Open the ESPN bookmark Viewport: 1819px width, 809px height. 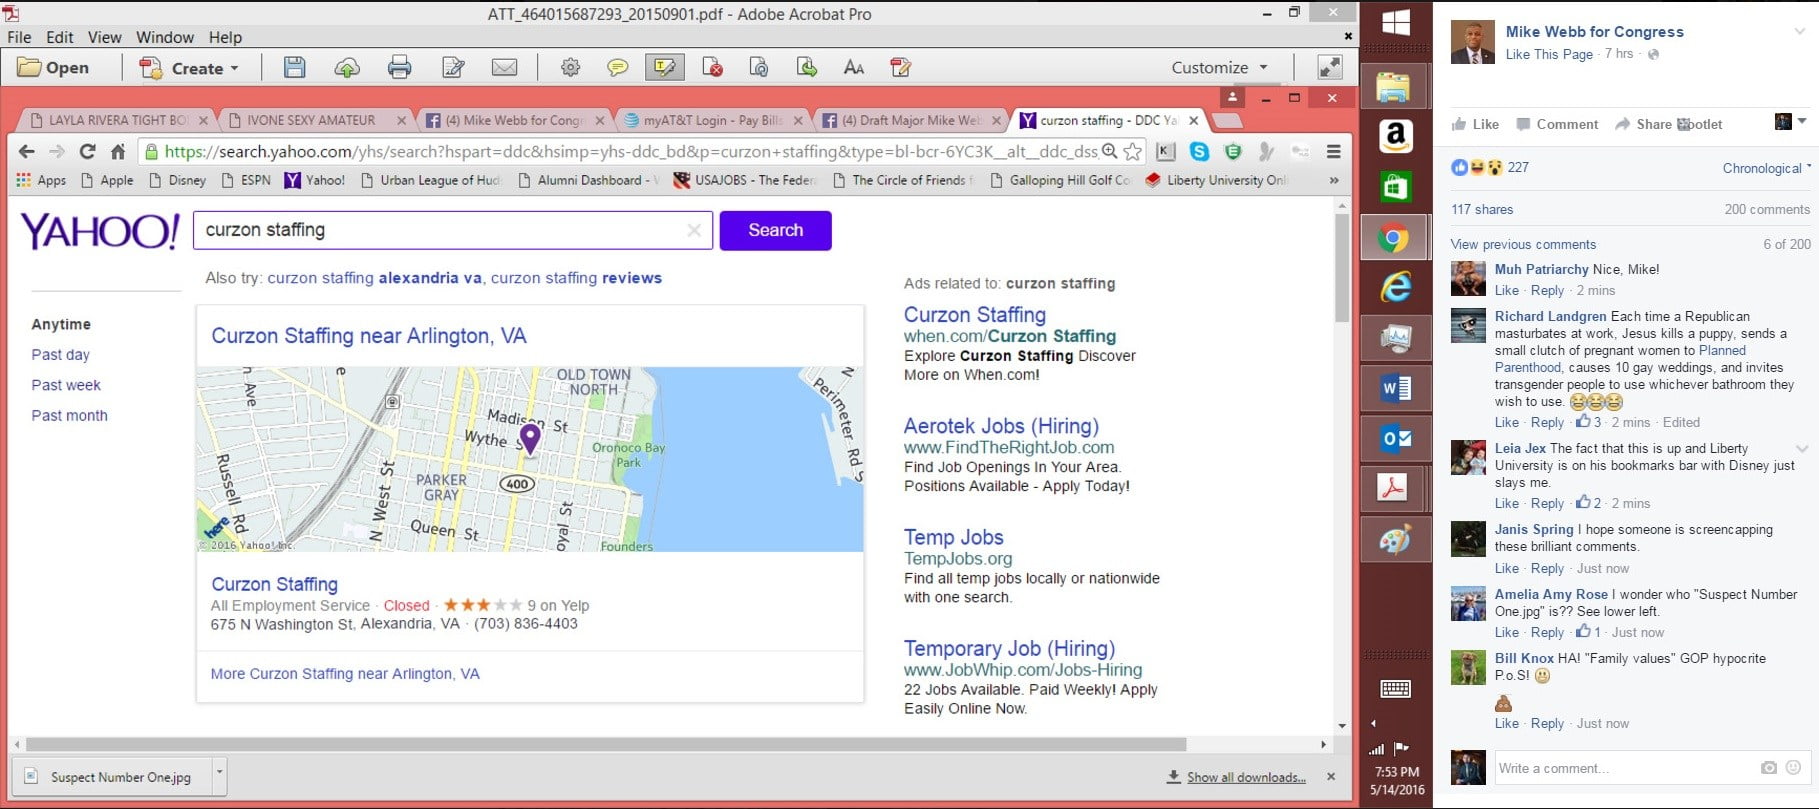tap(246, 180)
